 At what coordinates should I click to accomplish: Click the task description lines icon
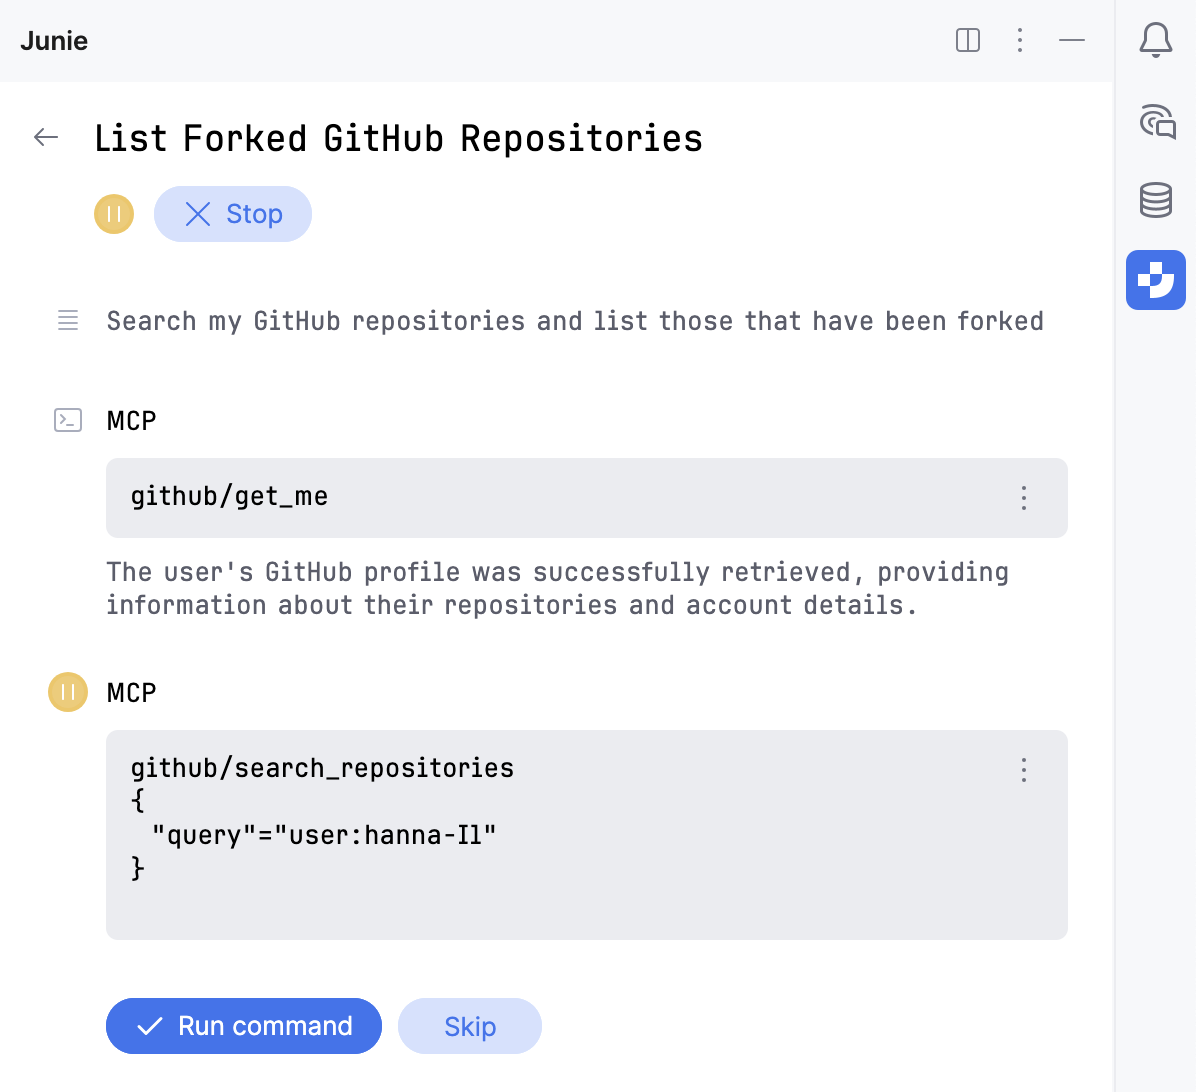pos(68,321)
